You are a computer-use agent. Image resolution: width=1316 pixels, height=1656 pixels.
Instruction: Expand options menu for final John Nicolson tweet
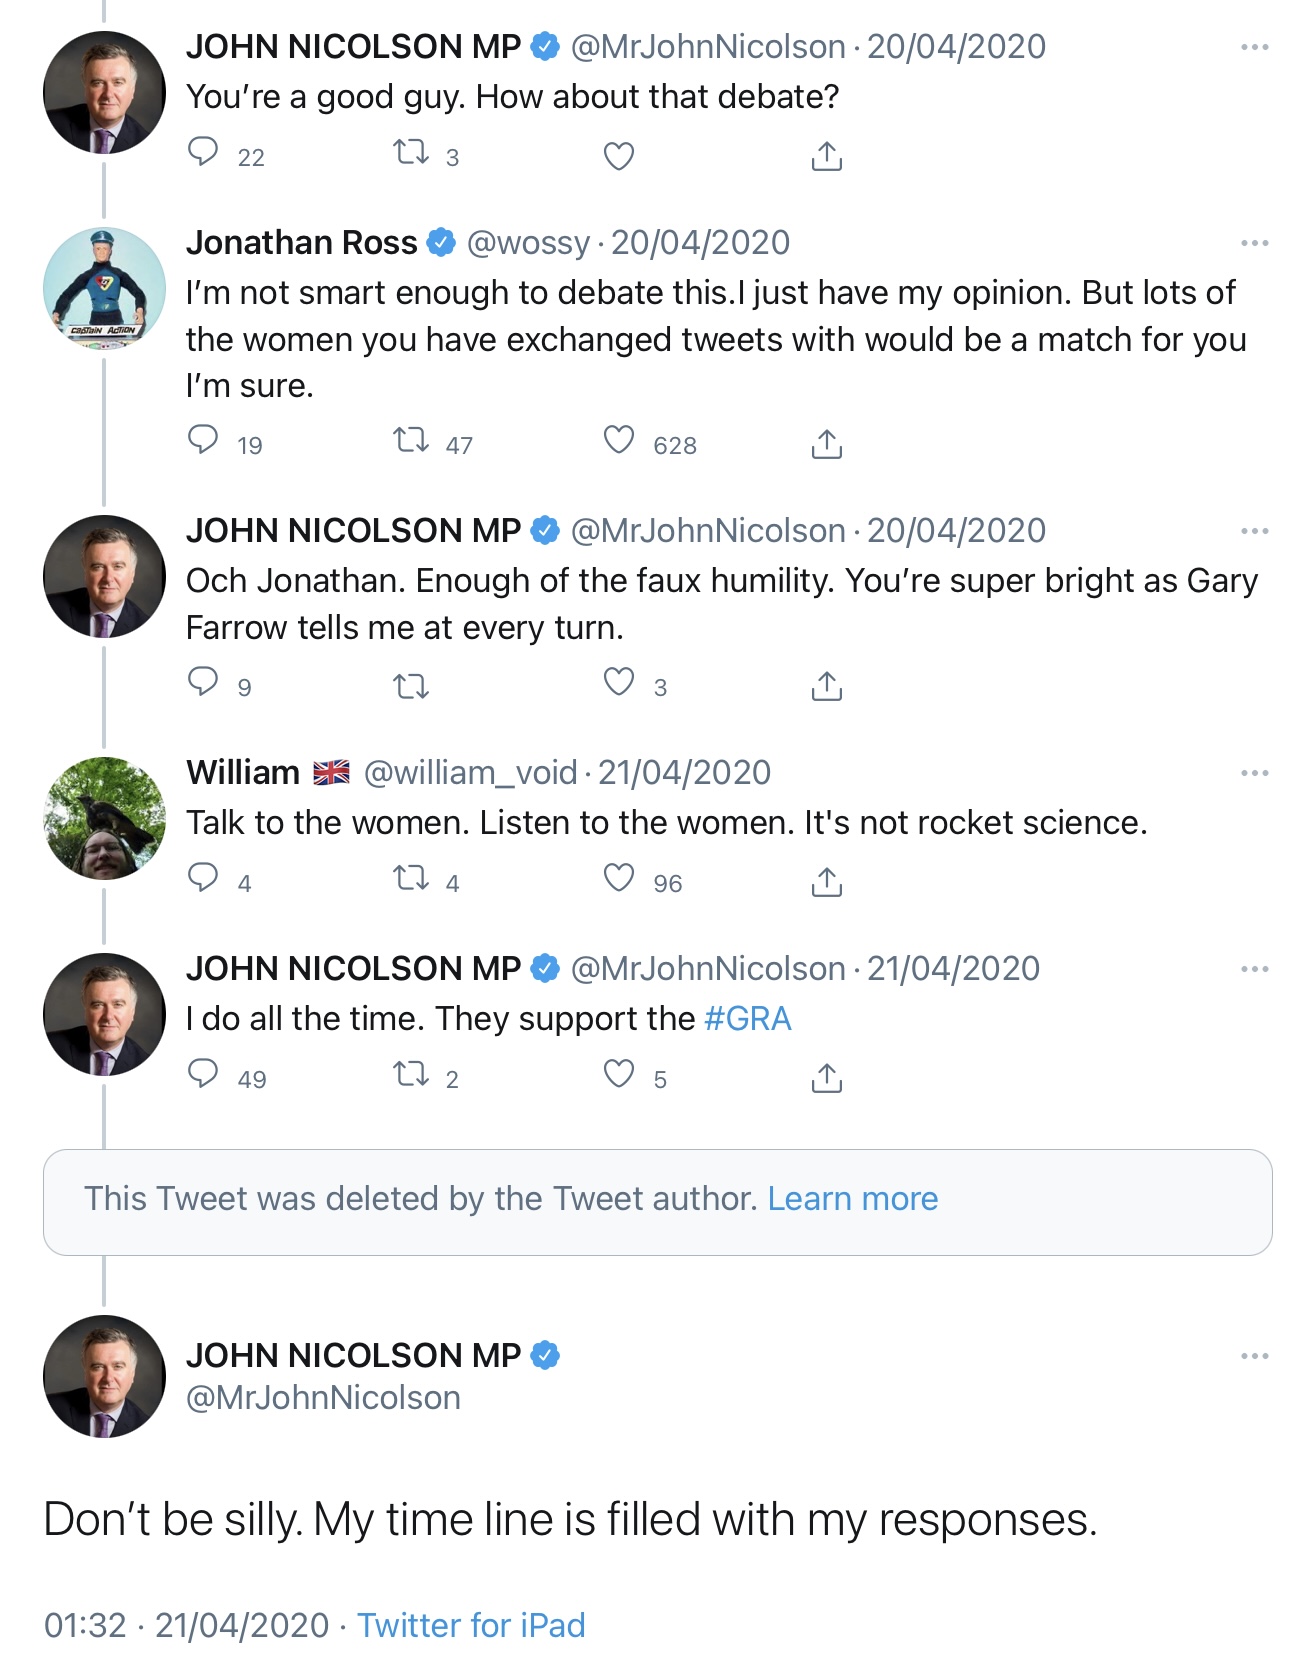(1254, 1356)
